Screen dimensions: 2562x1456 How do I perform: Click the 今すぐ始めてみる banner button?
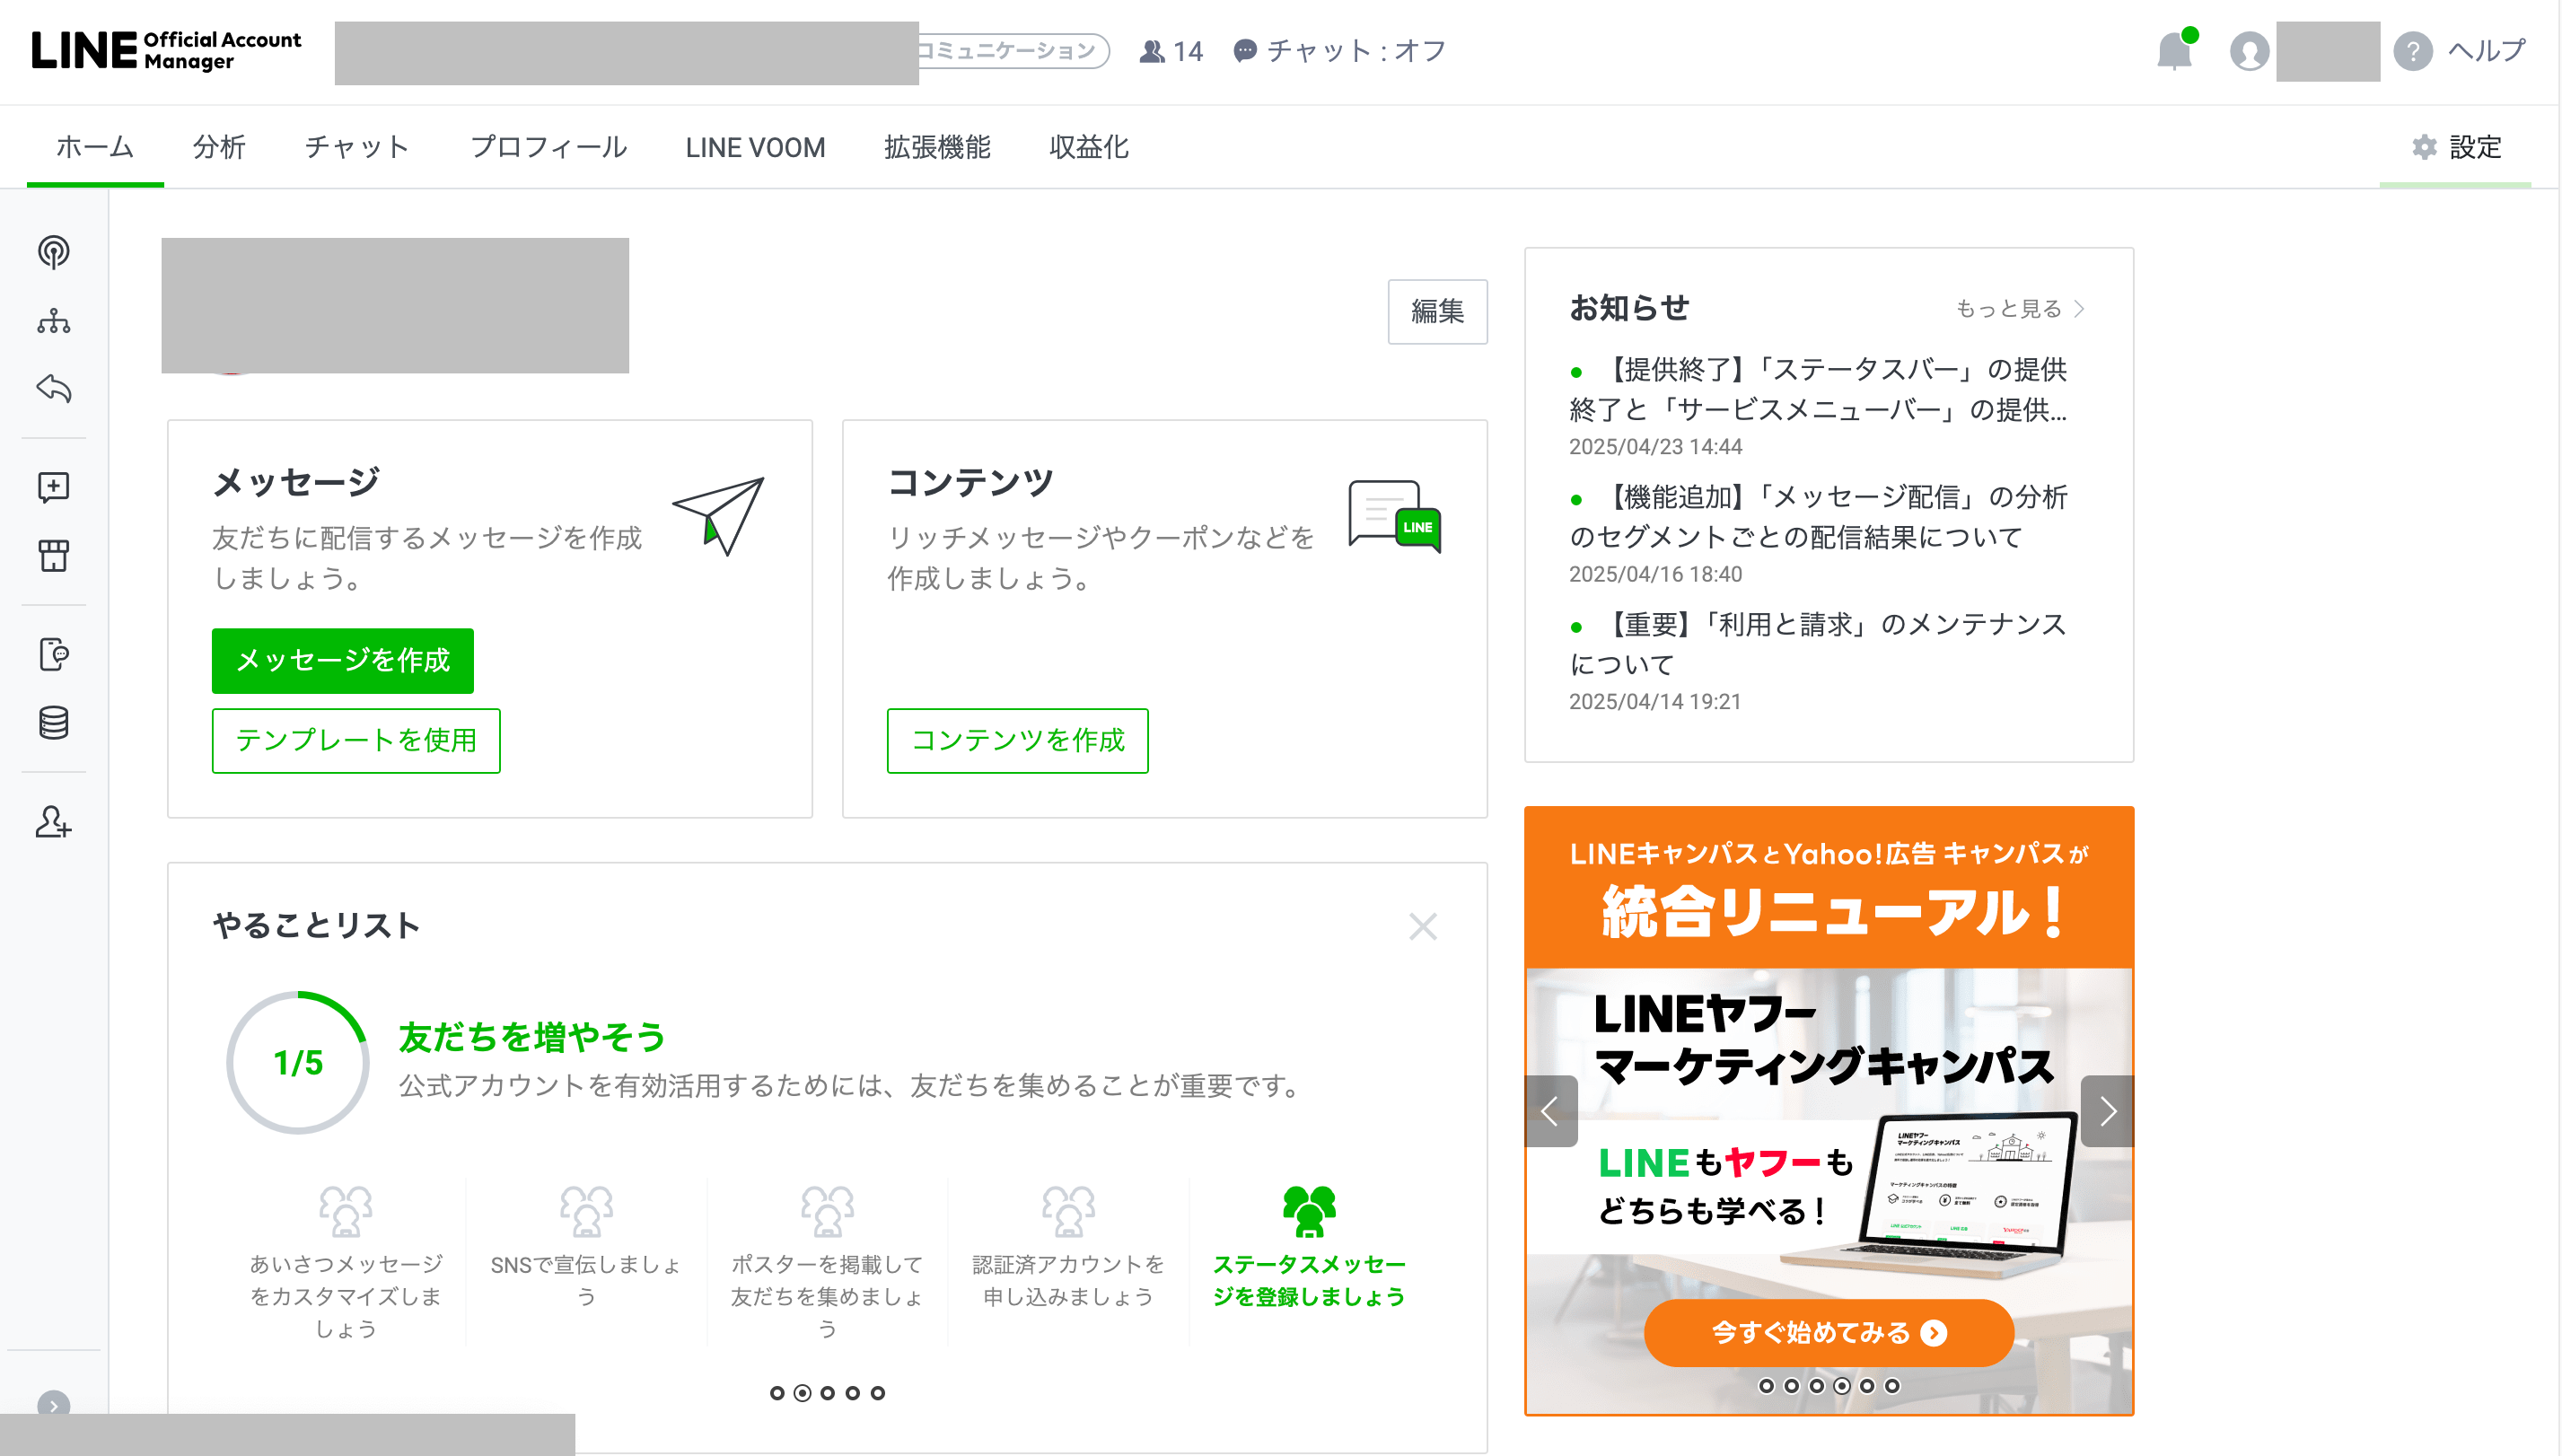pos(1828,1332)
